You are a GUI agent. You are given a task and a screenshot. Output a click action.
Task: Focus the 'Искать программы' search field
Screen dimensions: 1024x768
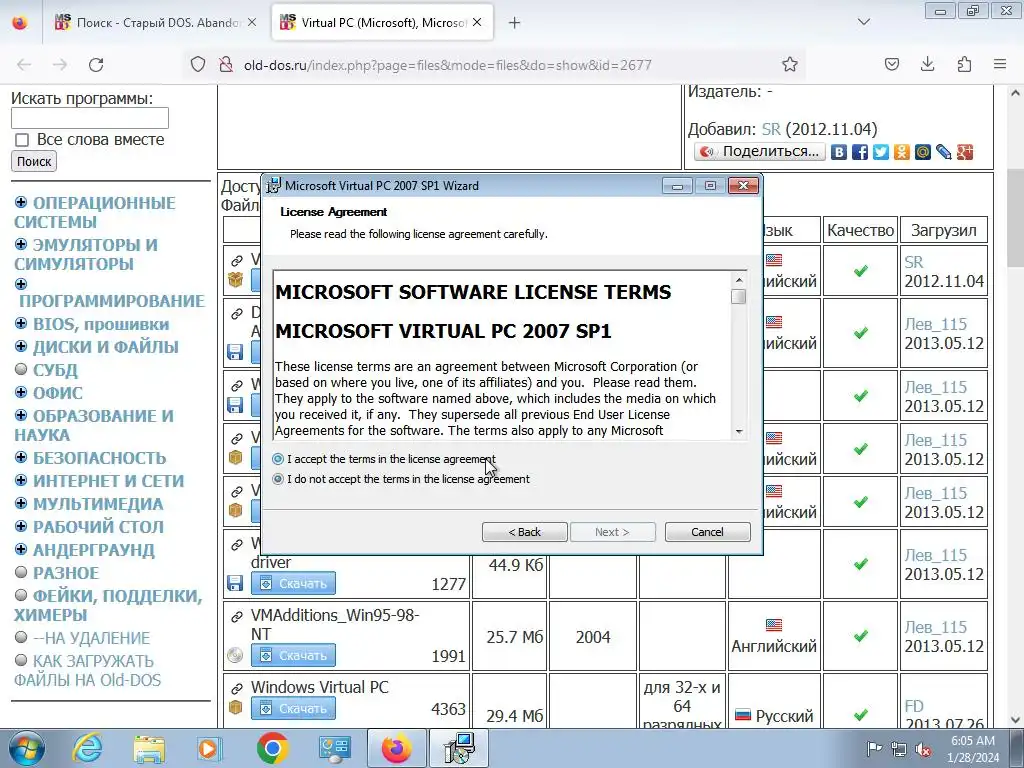89,118
